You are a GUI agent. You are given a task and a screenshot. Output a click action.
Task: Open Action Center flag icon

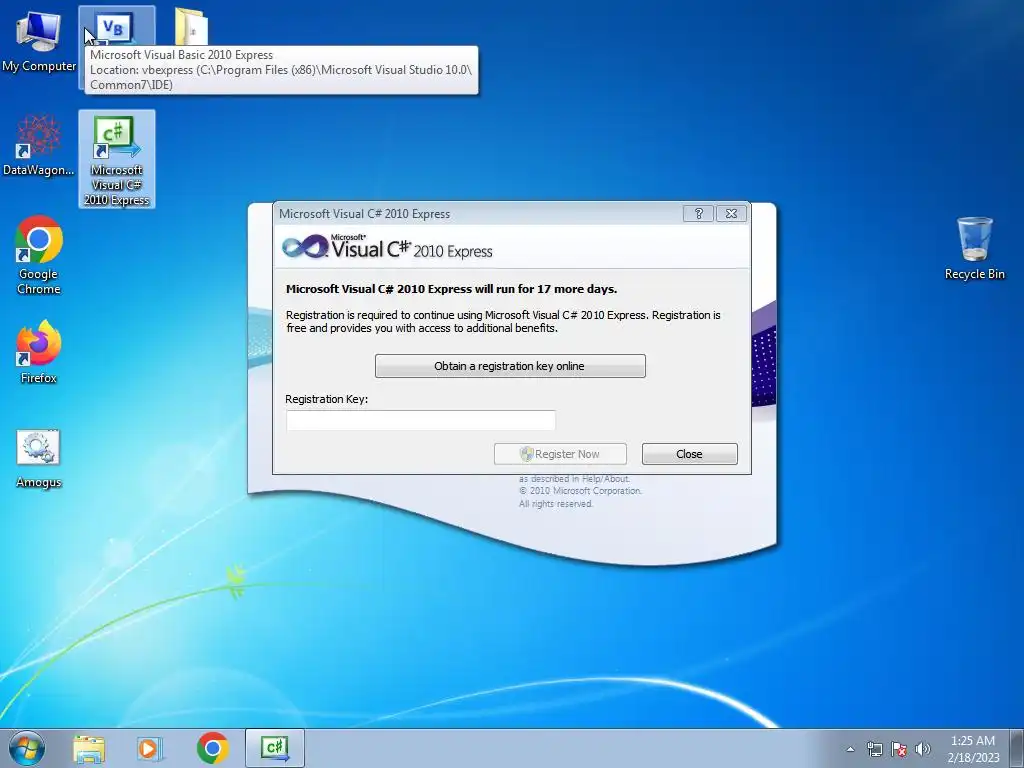tap(899, 749)
